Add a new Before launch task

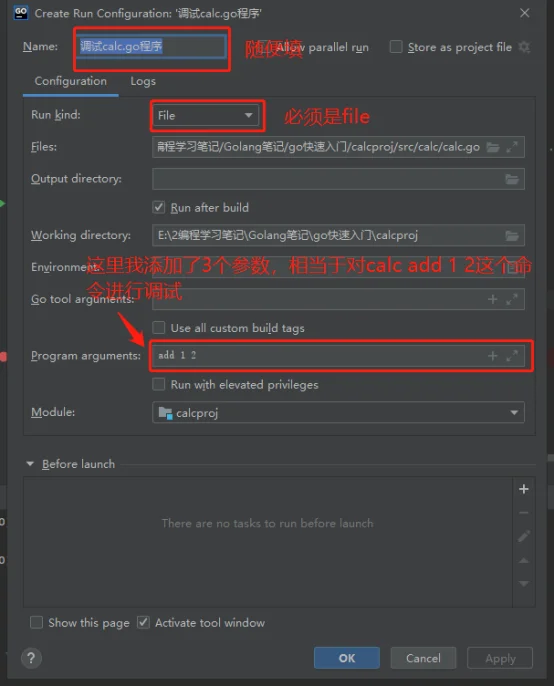[x=523, y=489]
